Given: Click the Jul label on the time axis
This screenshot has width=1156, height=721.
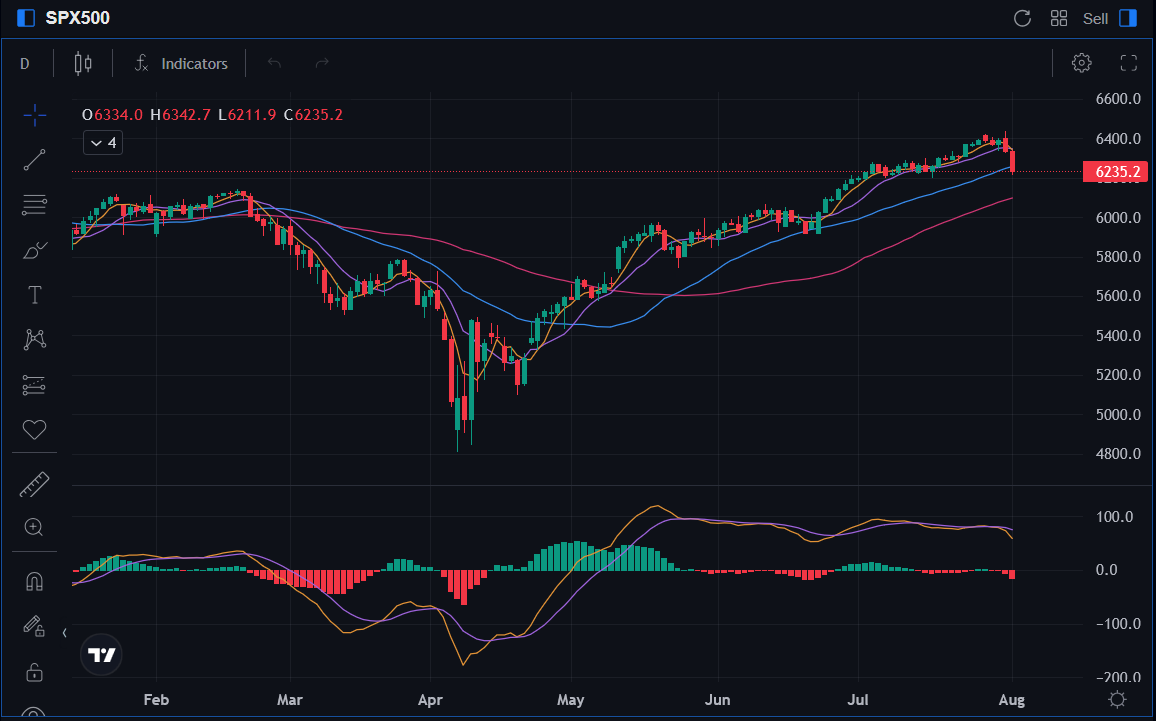Looking at the screenshot, I should 857,700.
